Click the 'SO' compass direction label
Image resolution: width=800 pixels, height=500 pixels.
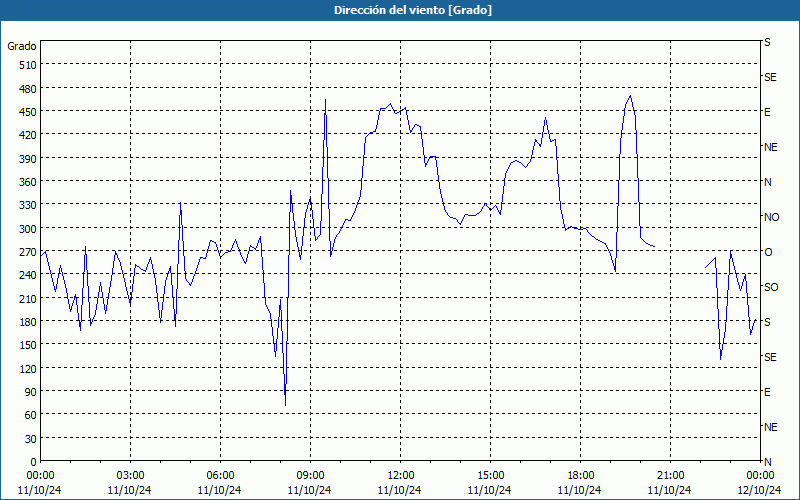771,287
